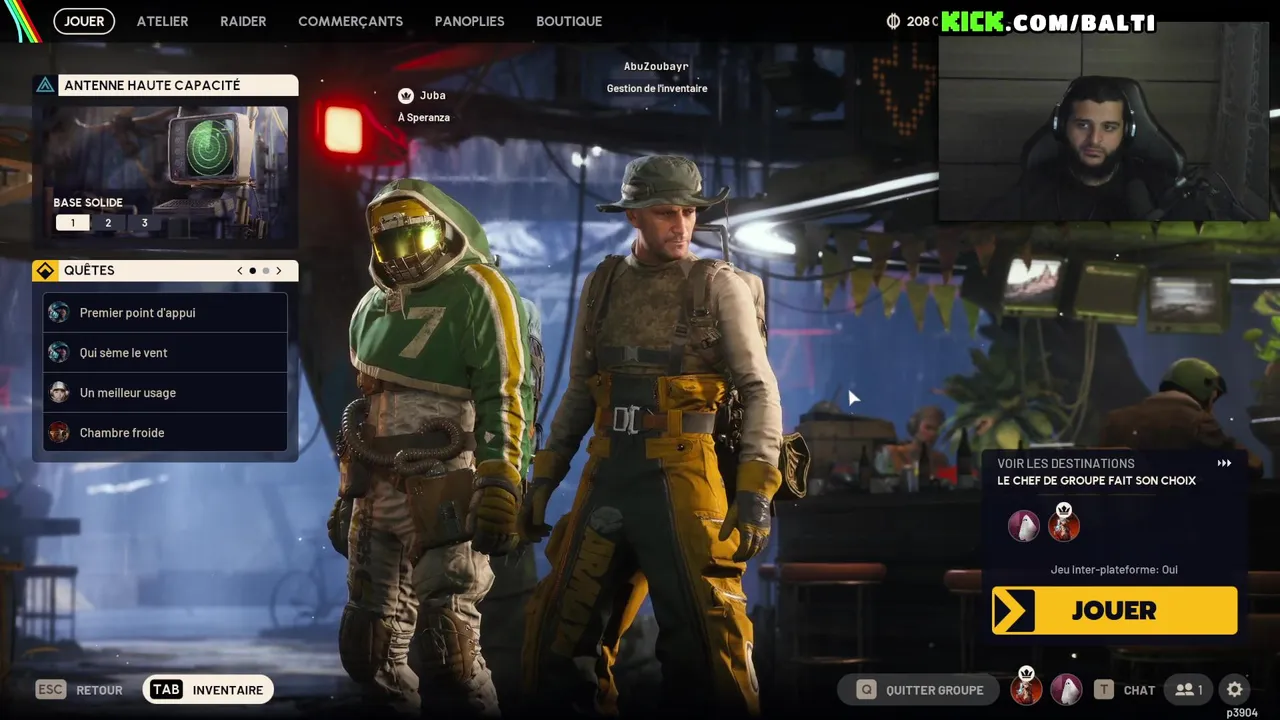Click Voir les destinations label
Screen dimensions: 1280x720
(x=1066, y=464)
